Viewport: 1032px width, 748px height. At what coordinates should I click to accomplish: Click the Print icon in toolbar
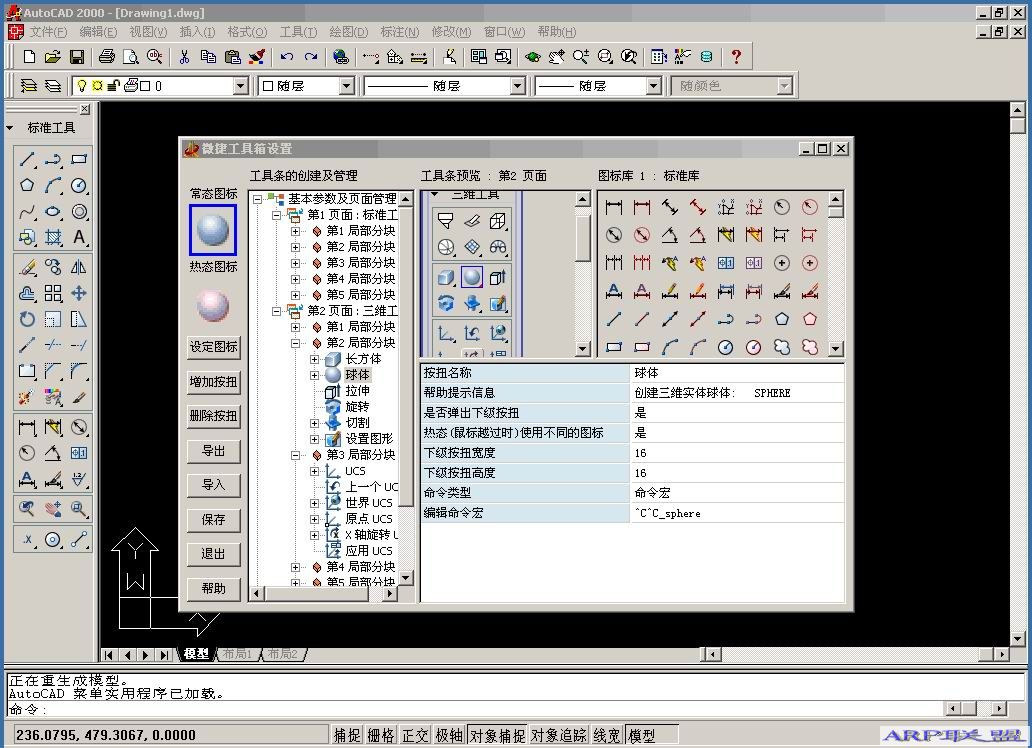click(107, 57)
